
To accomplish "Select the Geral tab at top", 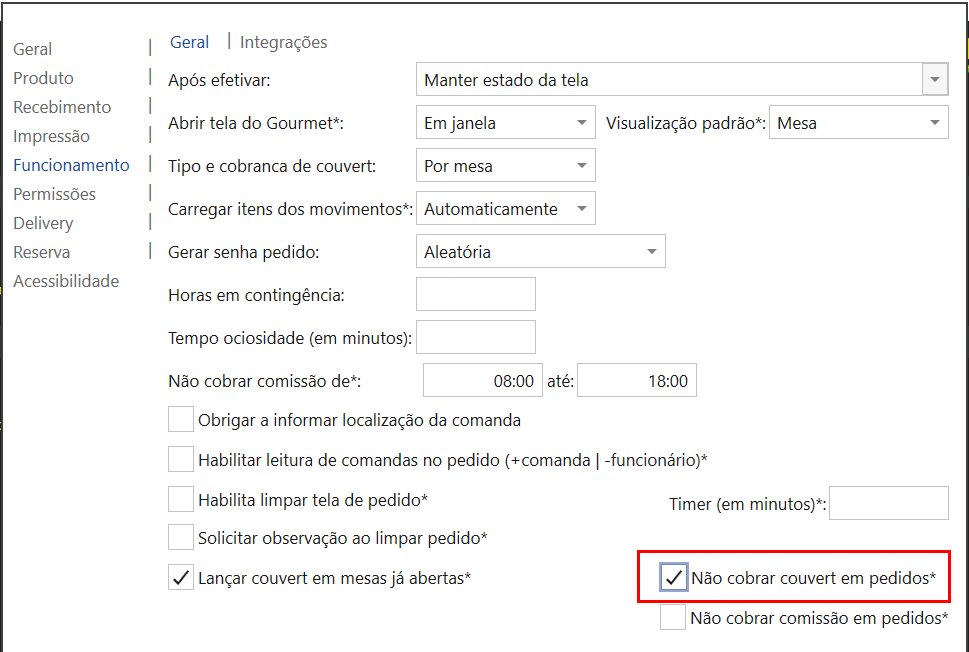I will point(189,42).
